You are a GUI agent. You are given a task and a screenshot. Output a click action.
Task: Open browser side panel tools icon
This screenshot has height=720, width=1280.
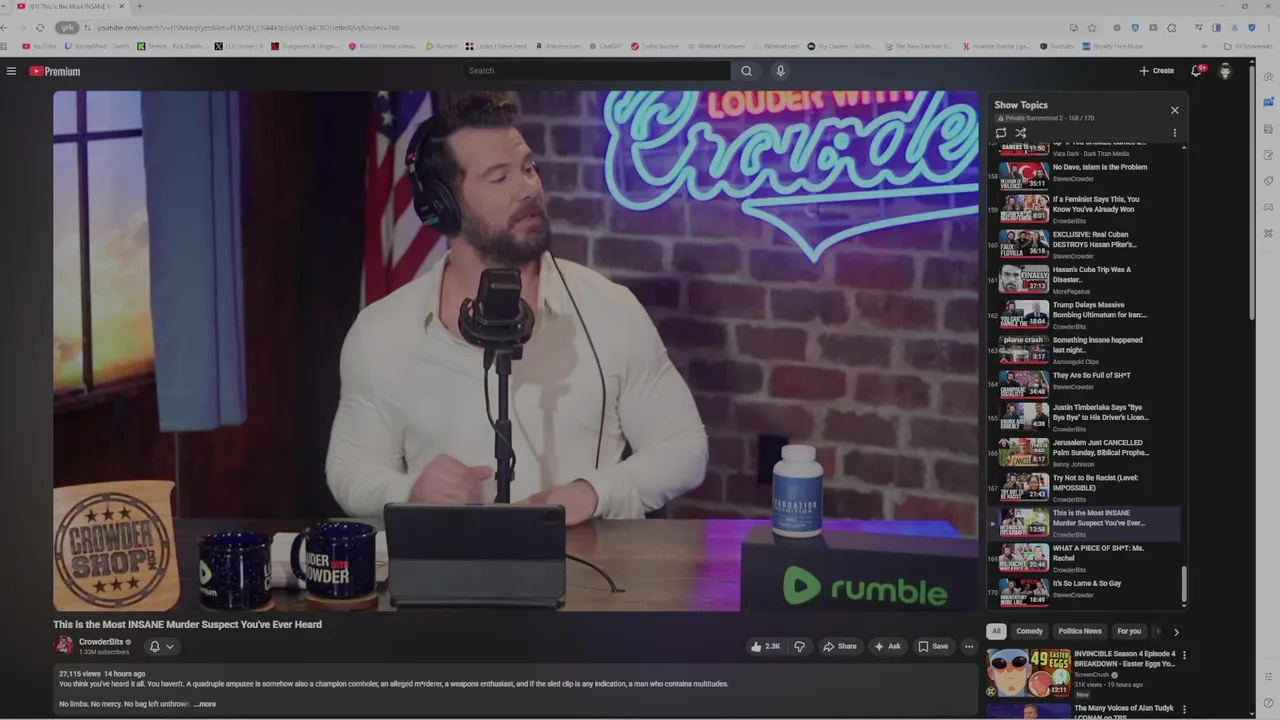(x=1268, y=233)
